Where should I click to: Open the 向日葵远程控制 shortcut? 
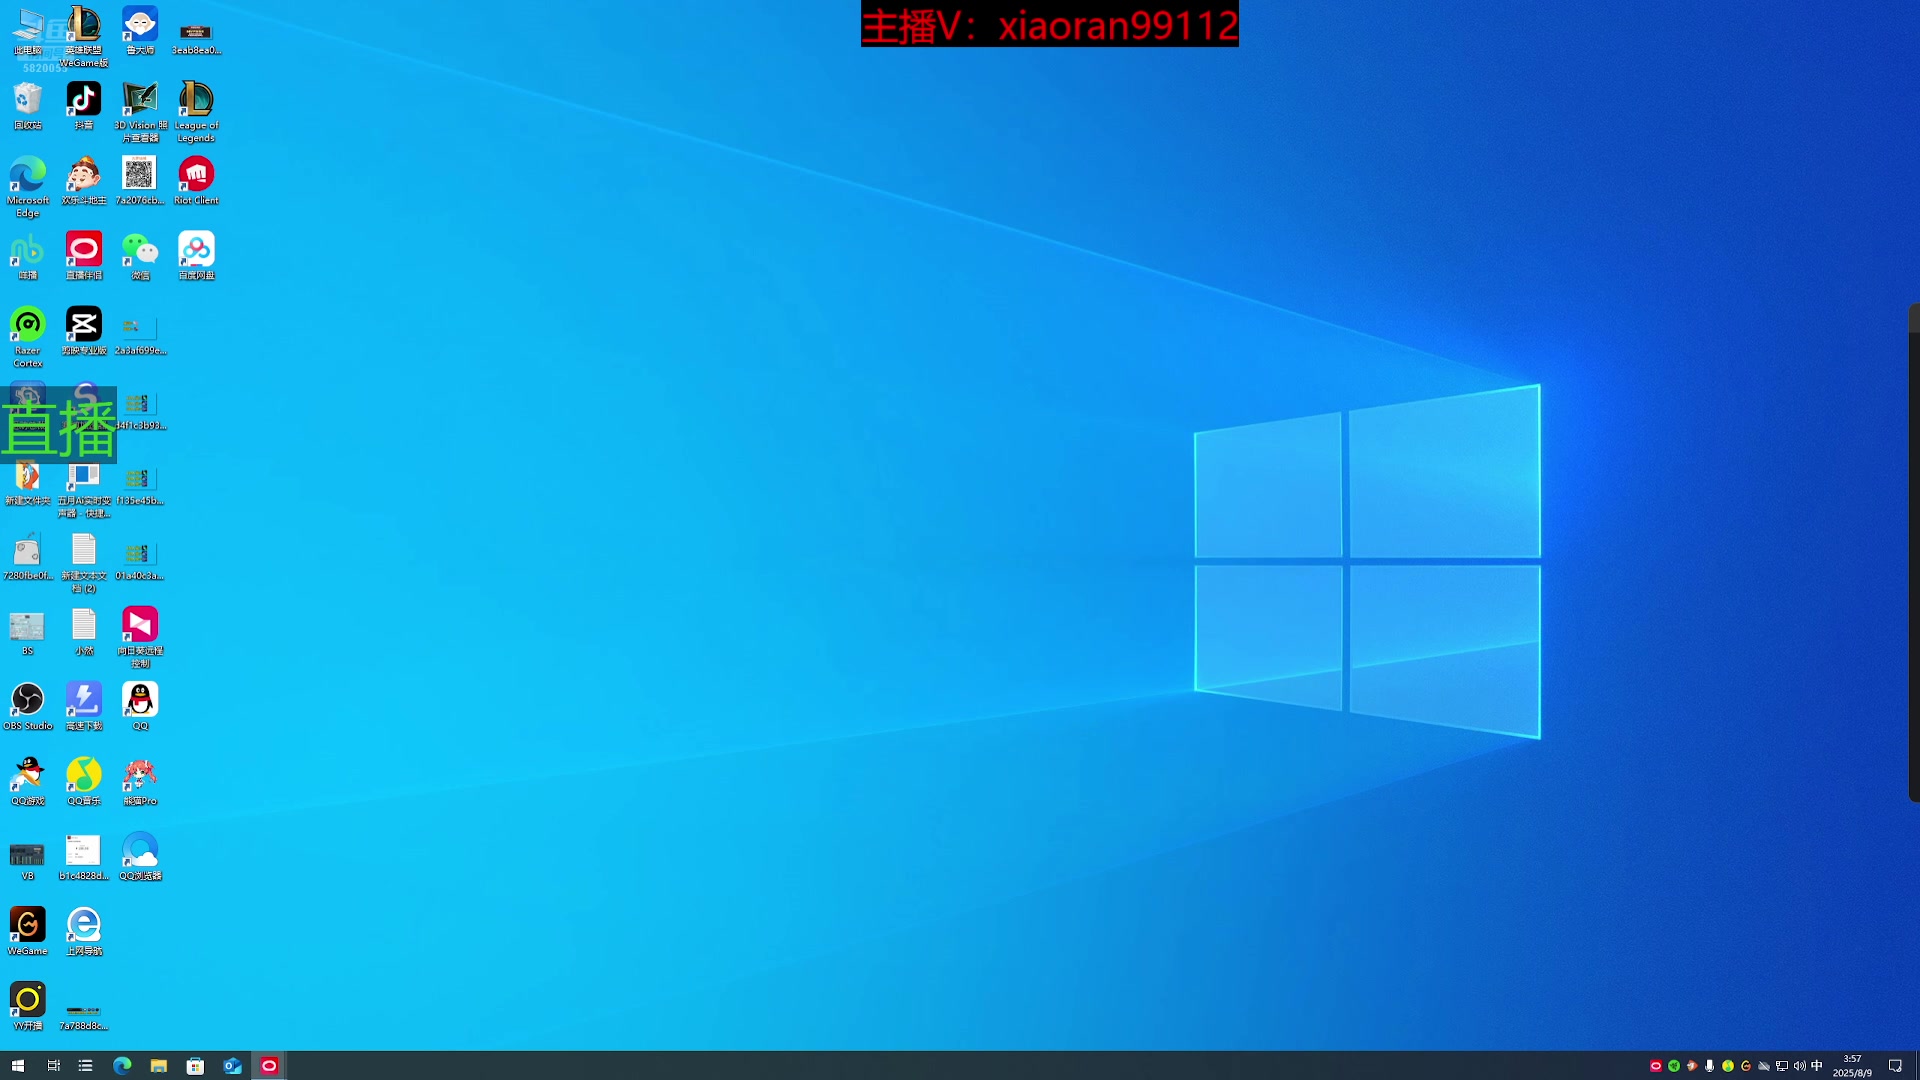click(140, 637)
